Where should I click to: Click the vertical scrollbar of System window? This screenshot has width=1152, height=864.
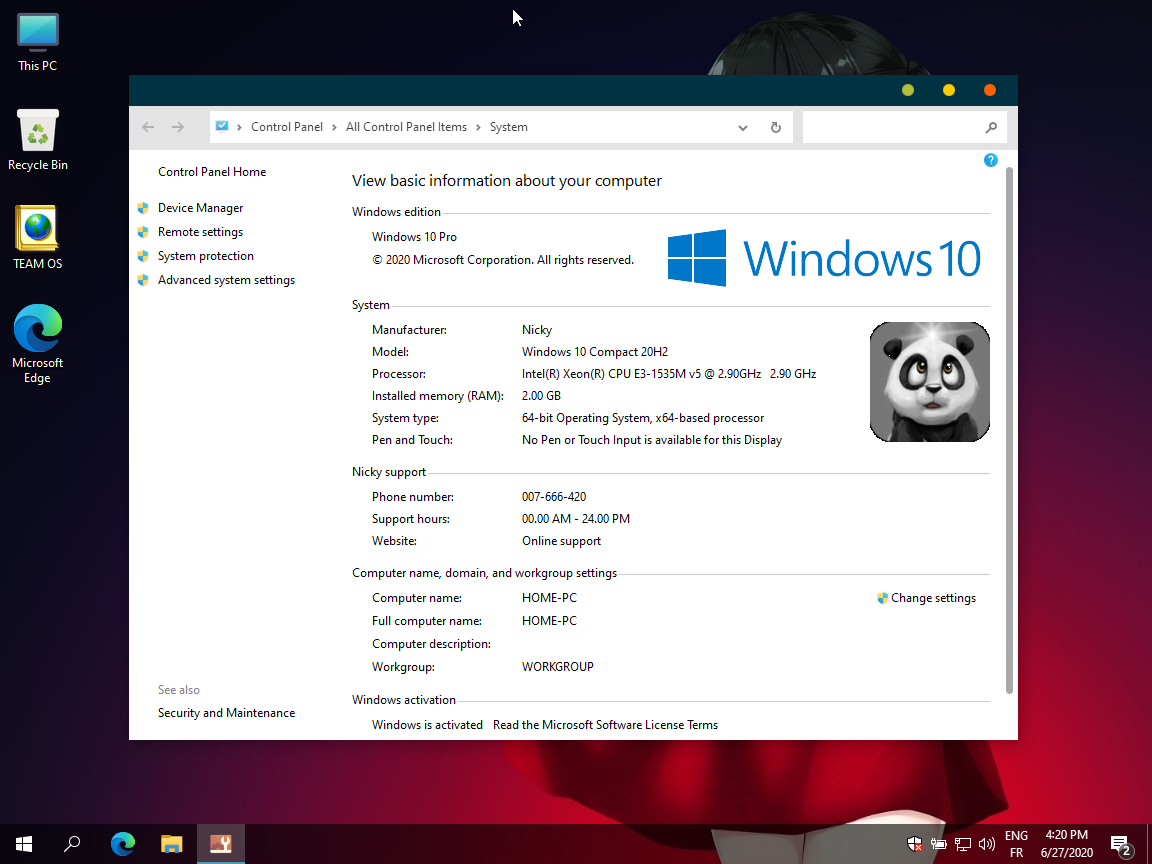tap(1009, 430)
